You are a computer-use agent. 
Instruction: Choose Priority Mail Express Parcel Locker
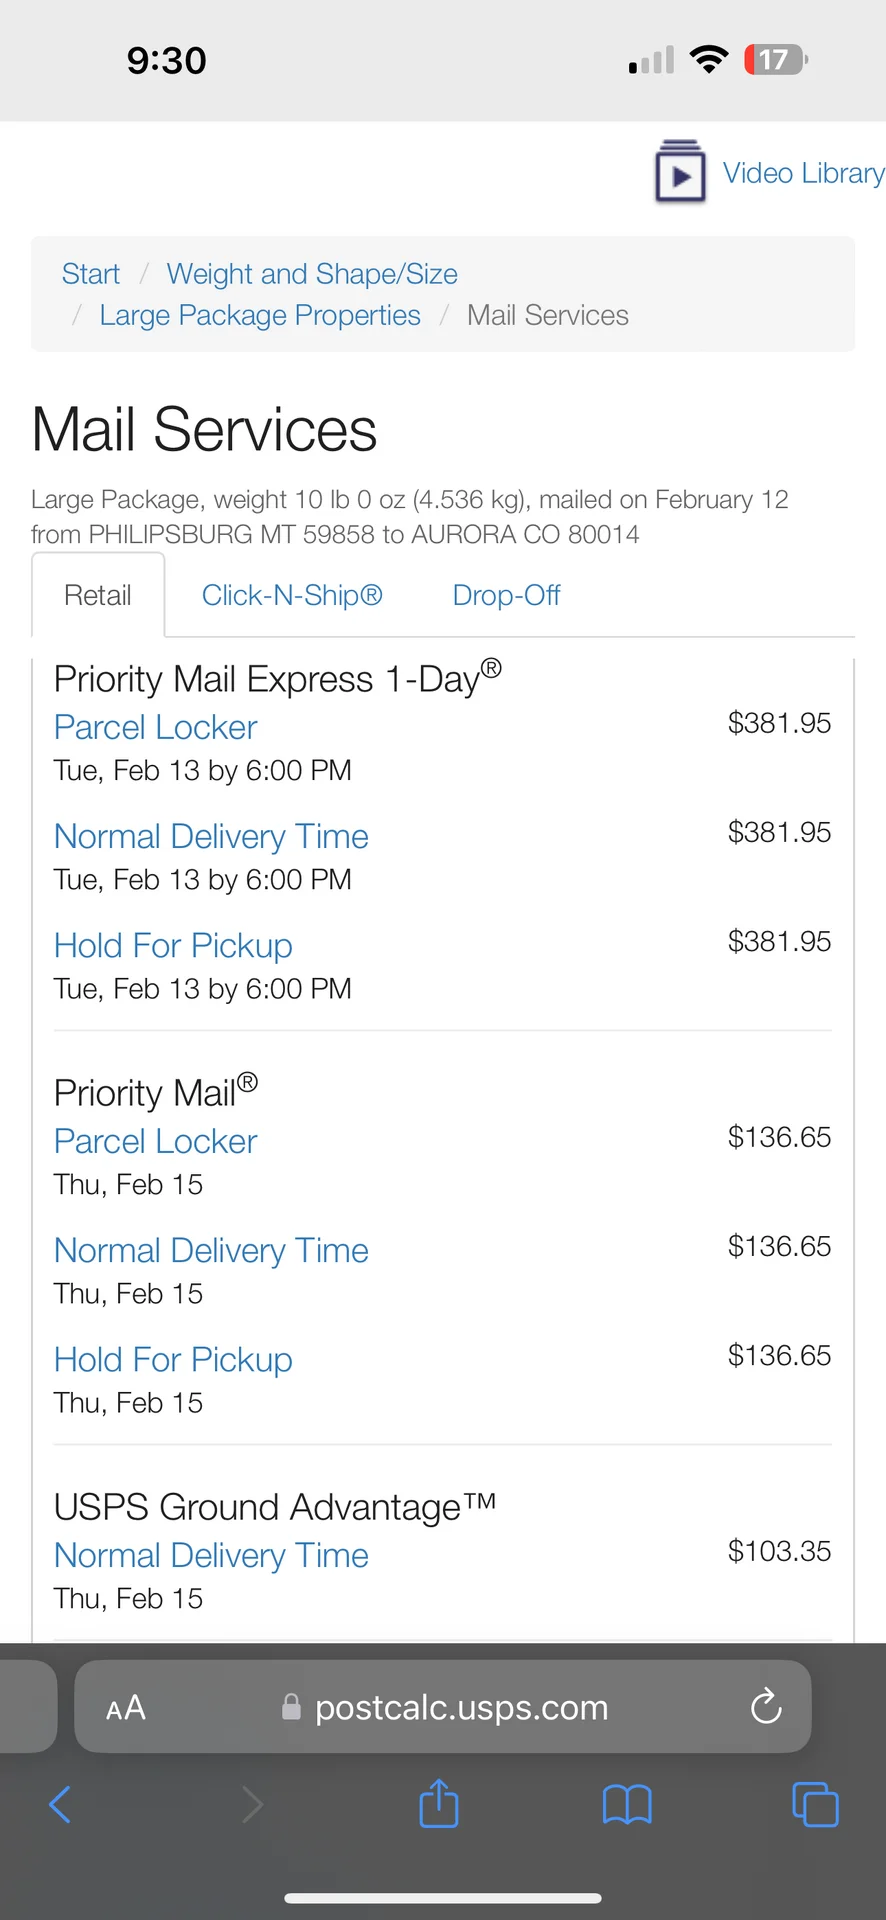click(156, 727)
